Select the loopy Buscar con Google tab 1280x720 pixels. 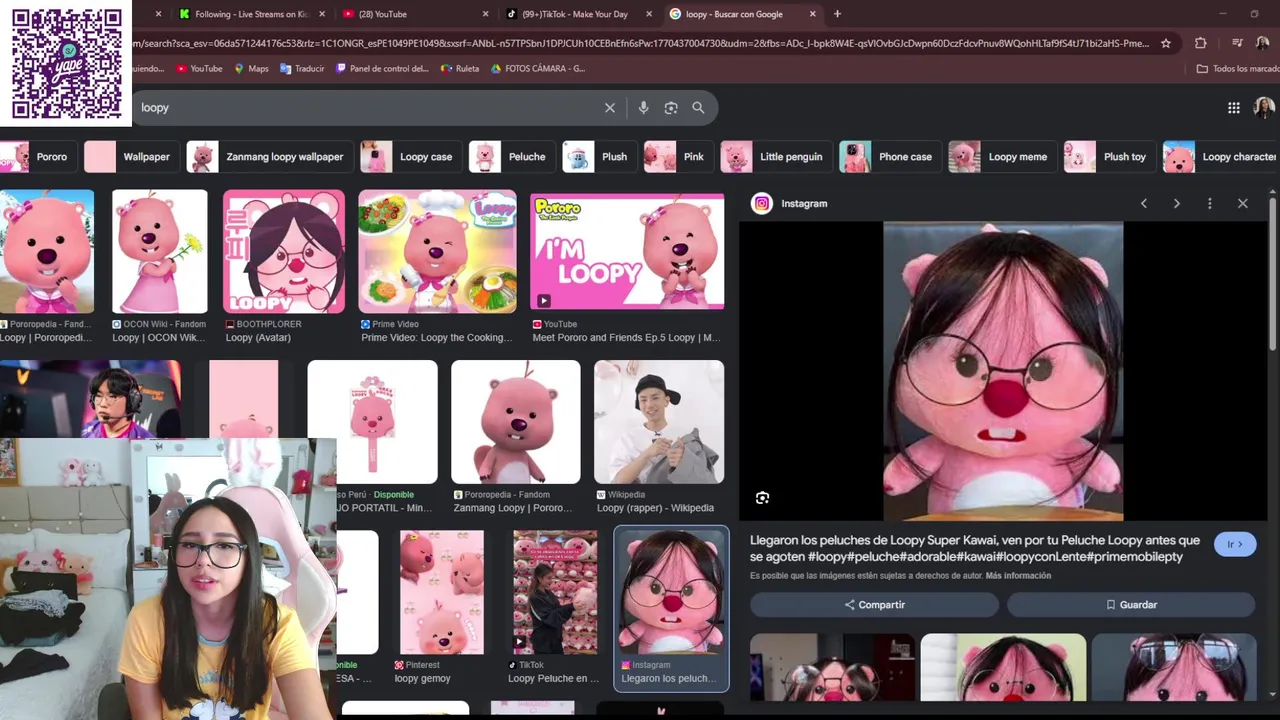tap(741, 14)
